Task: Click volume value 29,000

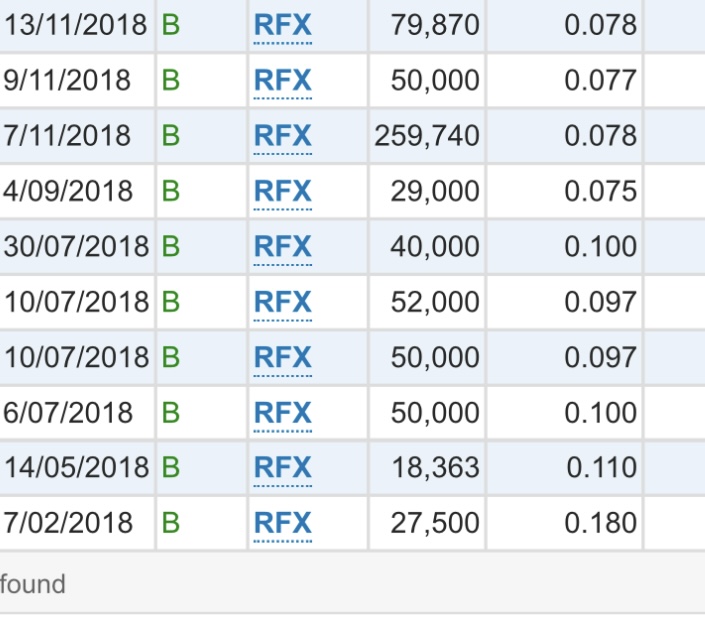Action: 435,192
